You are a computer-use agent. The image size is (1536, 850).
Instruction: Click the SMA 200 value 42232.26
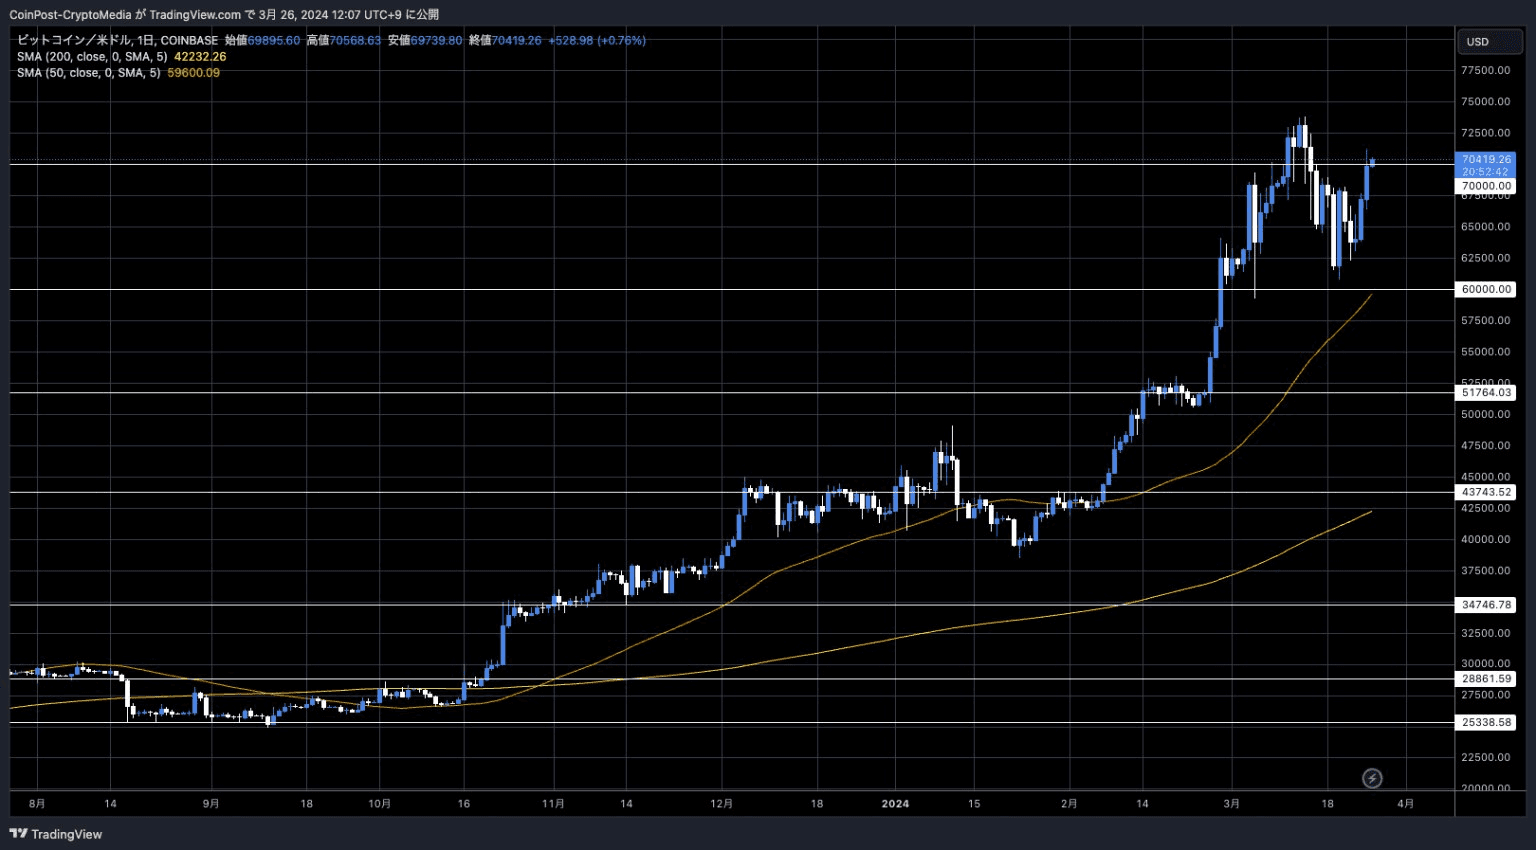click(200, 57)
